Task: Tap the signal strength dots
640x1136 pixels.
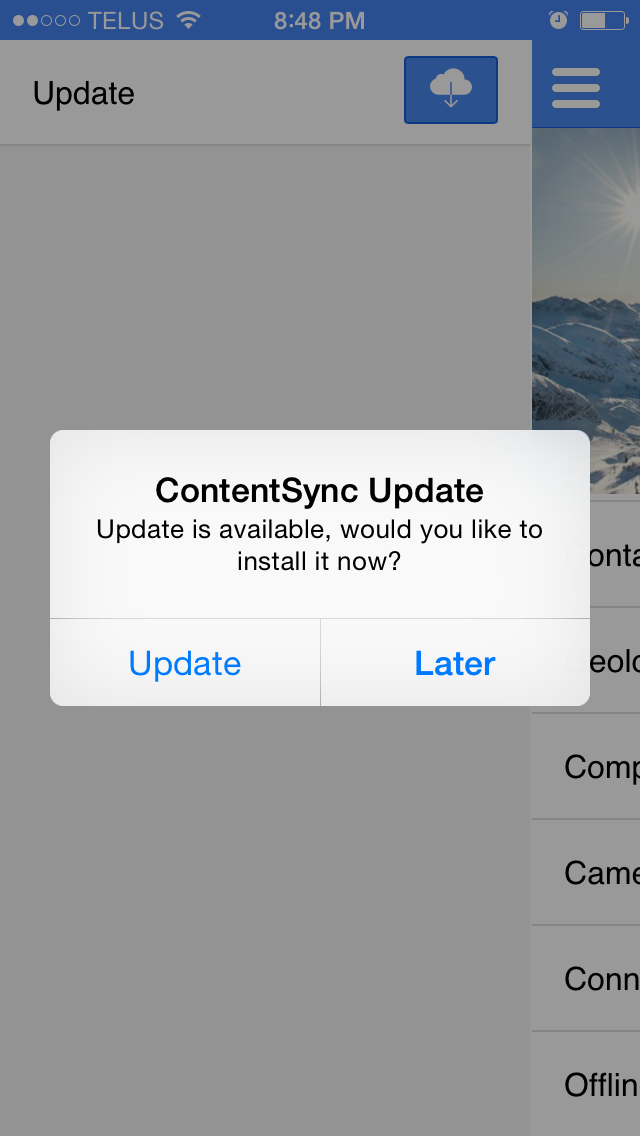Action: [x=46, y=20]
